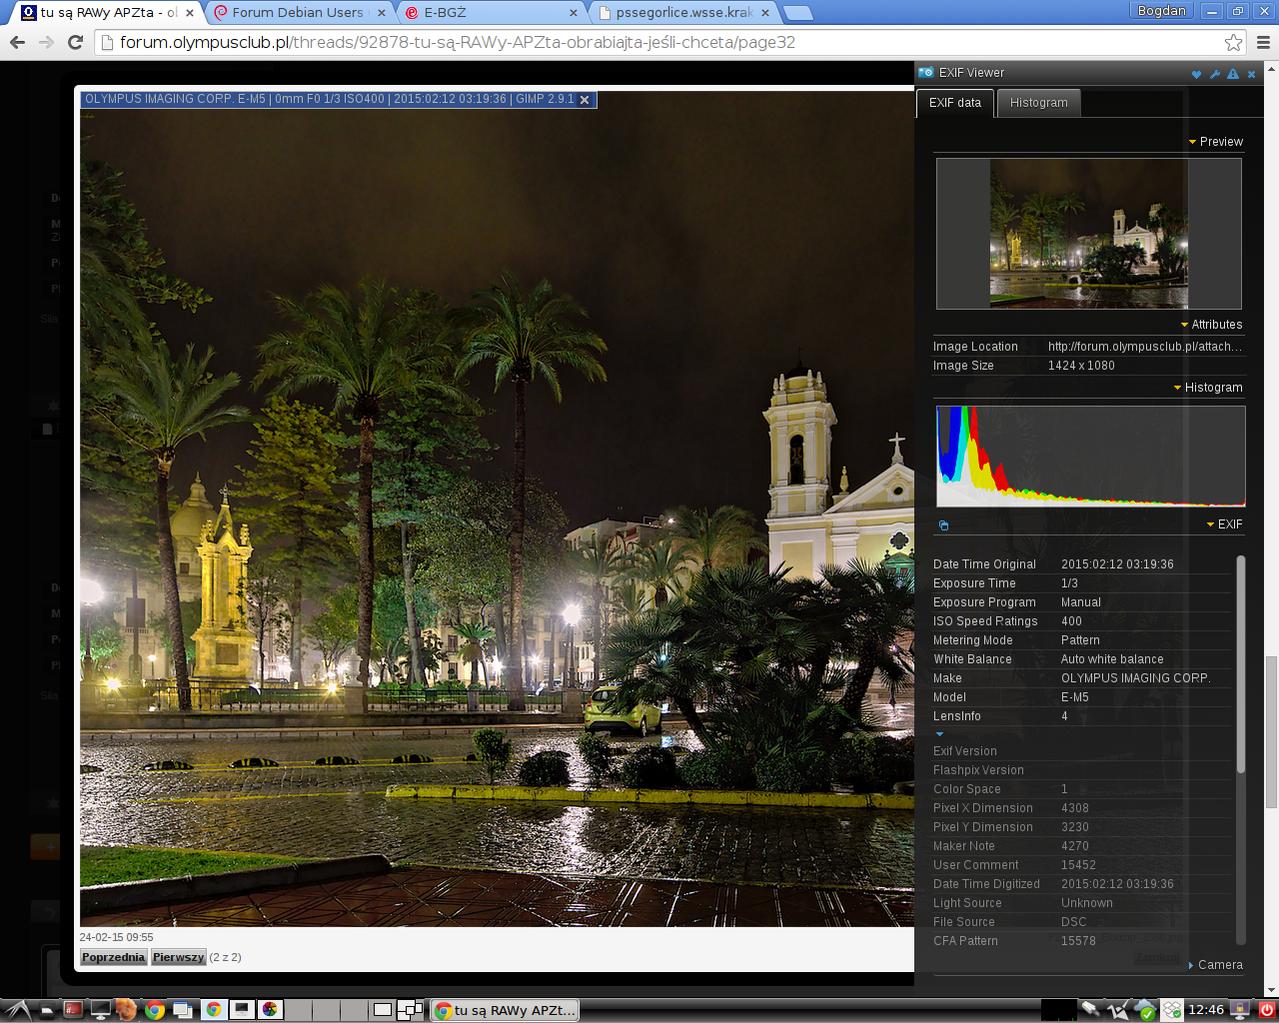Click the image preview thumbnail
The height and width of the screenshot is (1023, 1279).
point(1088,233)
